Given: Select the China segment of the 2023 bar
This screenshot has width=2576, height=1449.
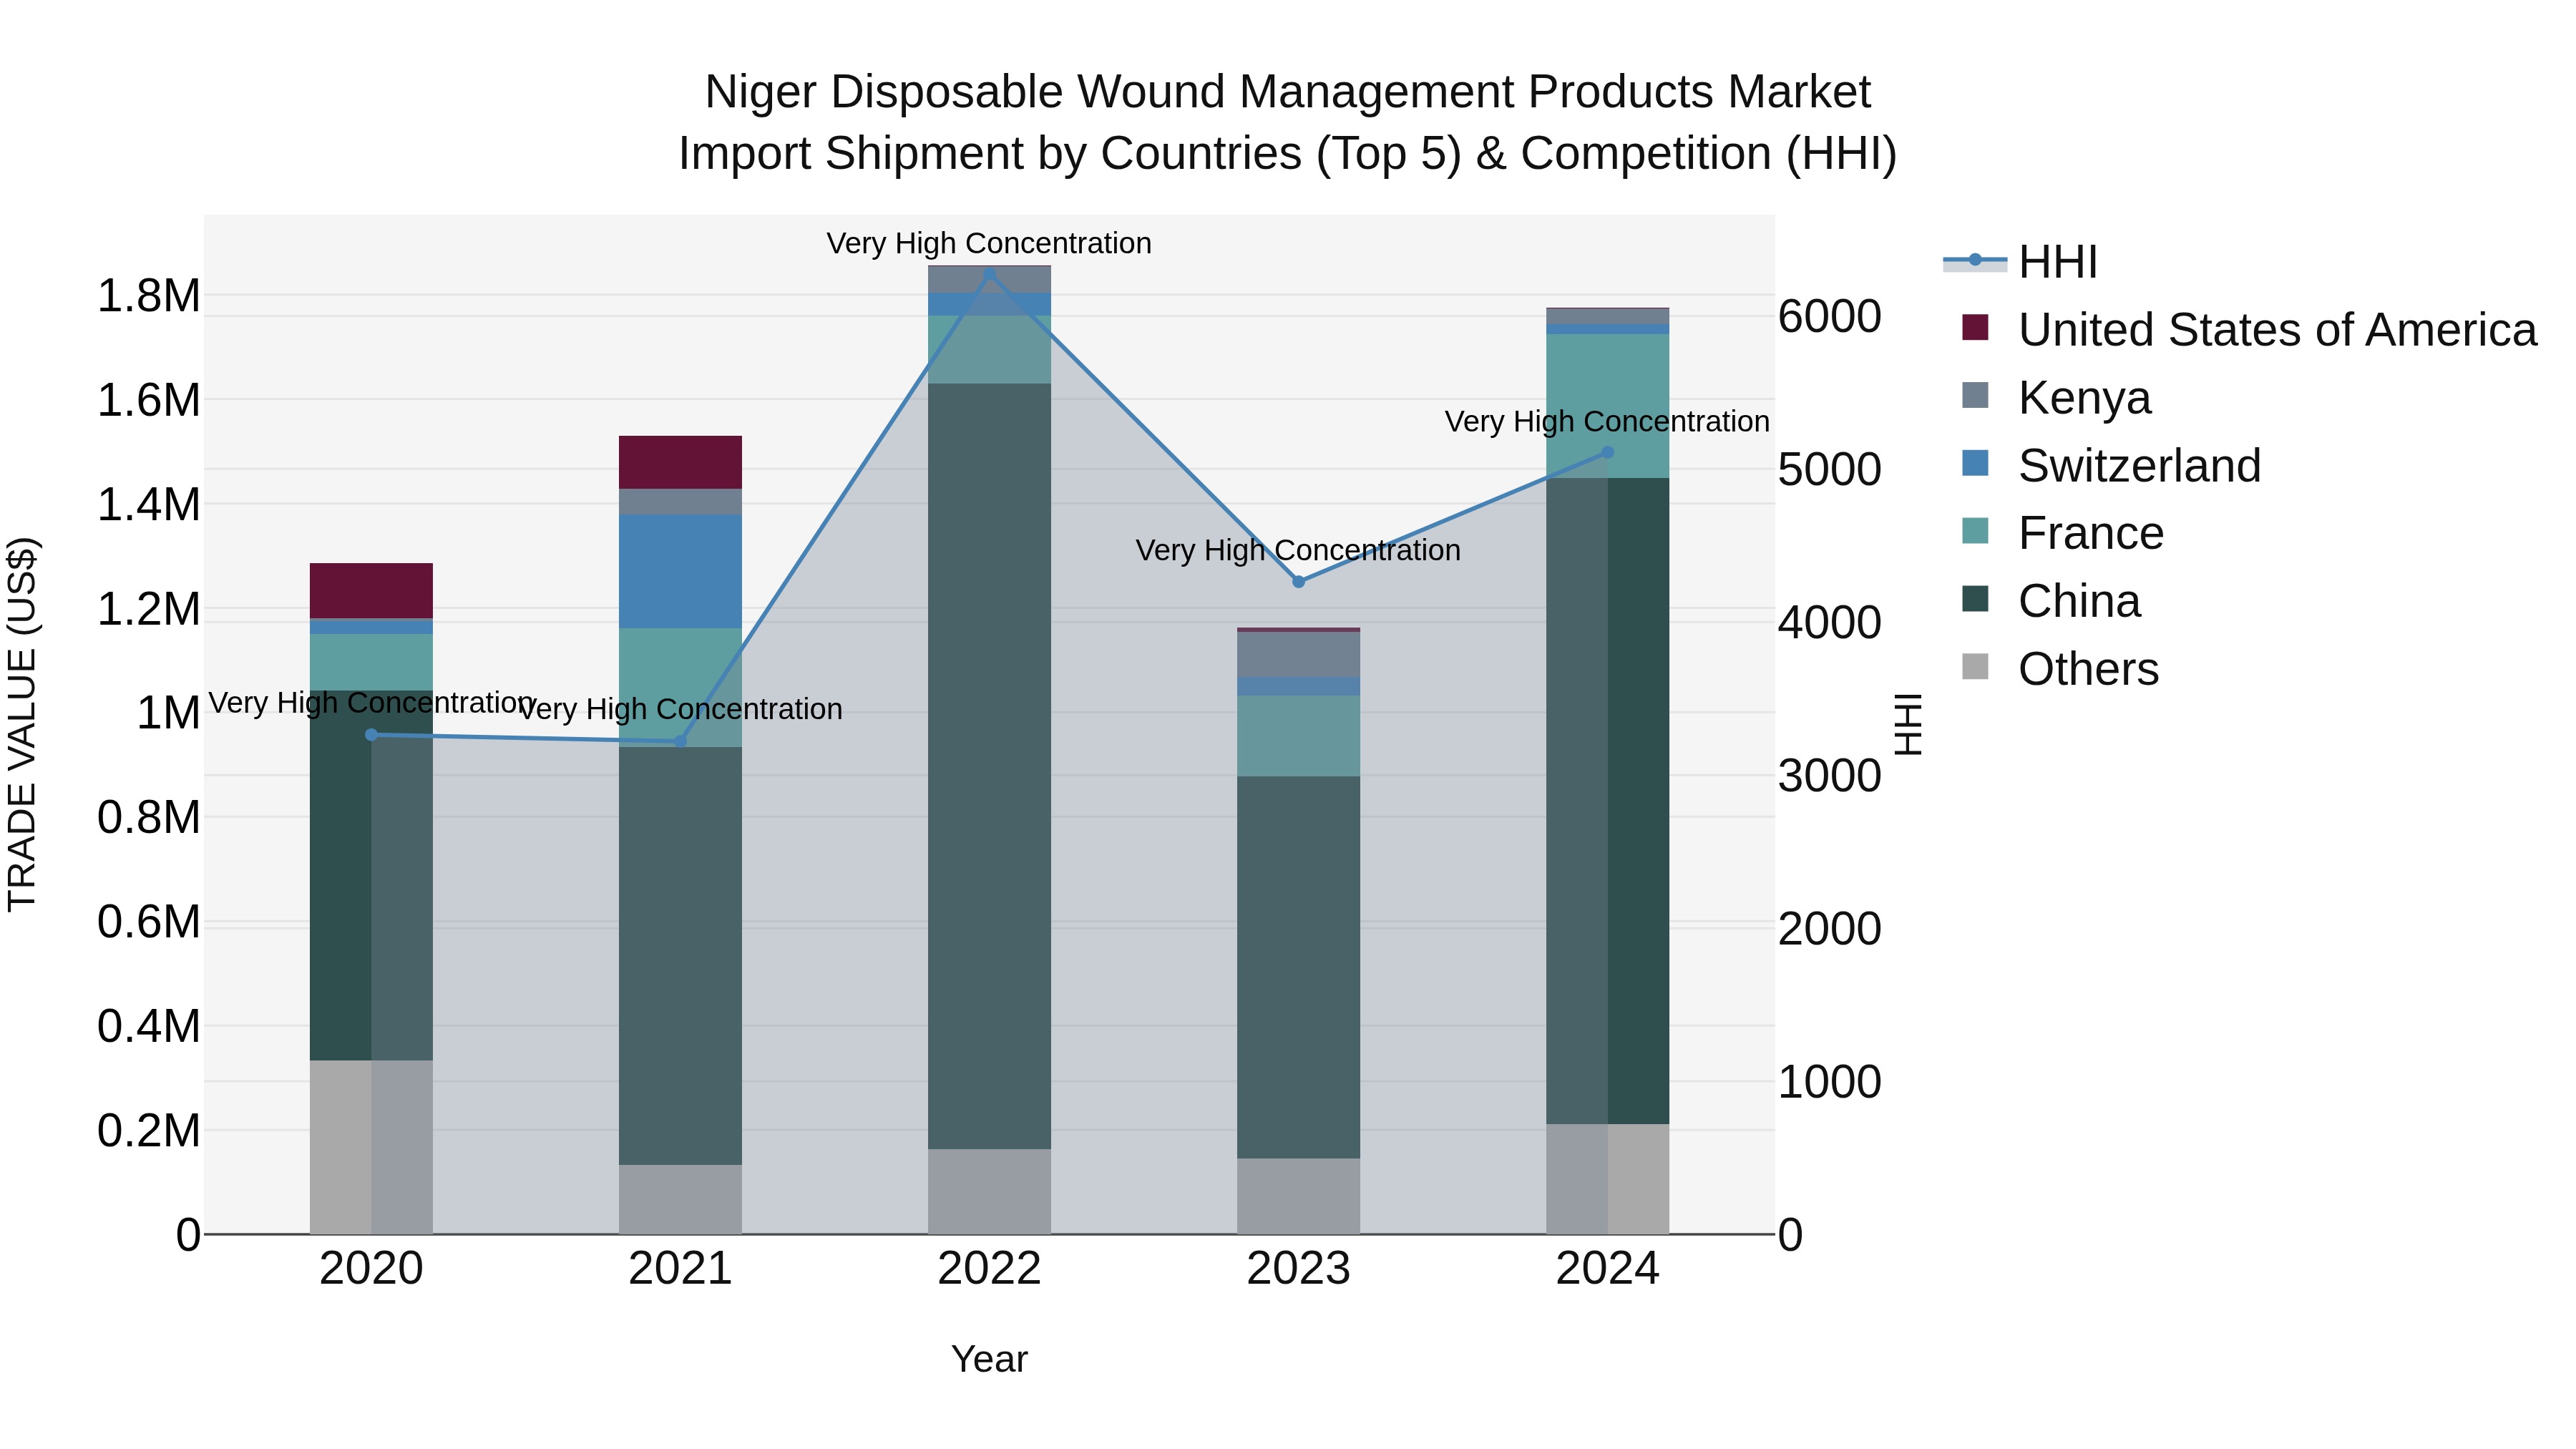Looking at the screenshot, I should pos(1298,968).
